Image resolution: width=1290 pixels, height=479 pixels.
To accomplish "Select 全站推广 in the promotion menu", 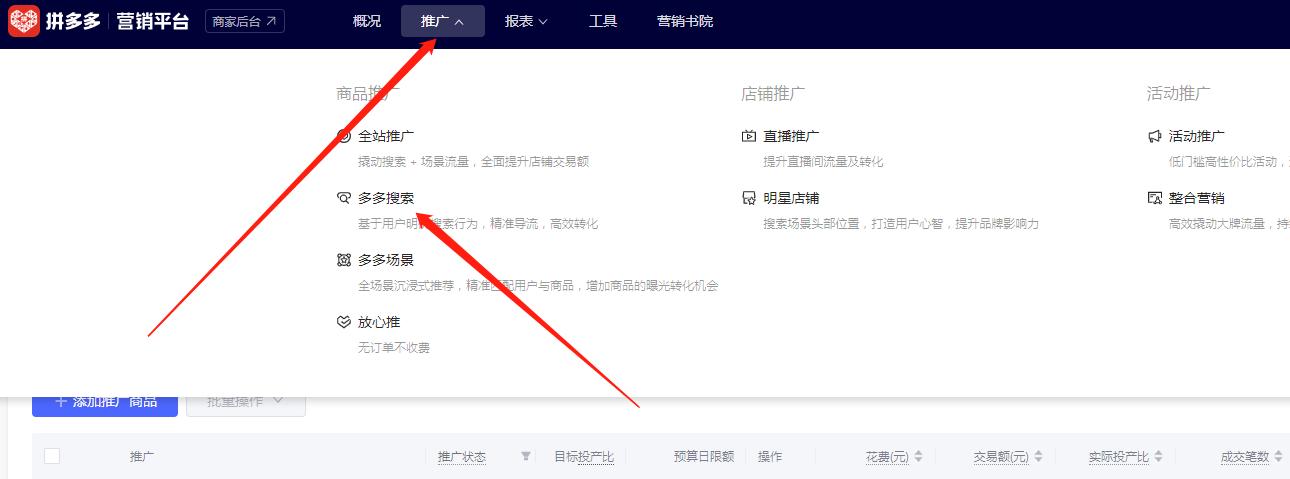I will (x=386, y=136).
